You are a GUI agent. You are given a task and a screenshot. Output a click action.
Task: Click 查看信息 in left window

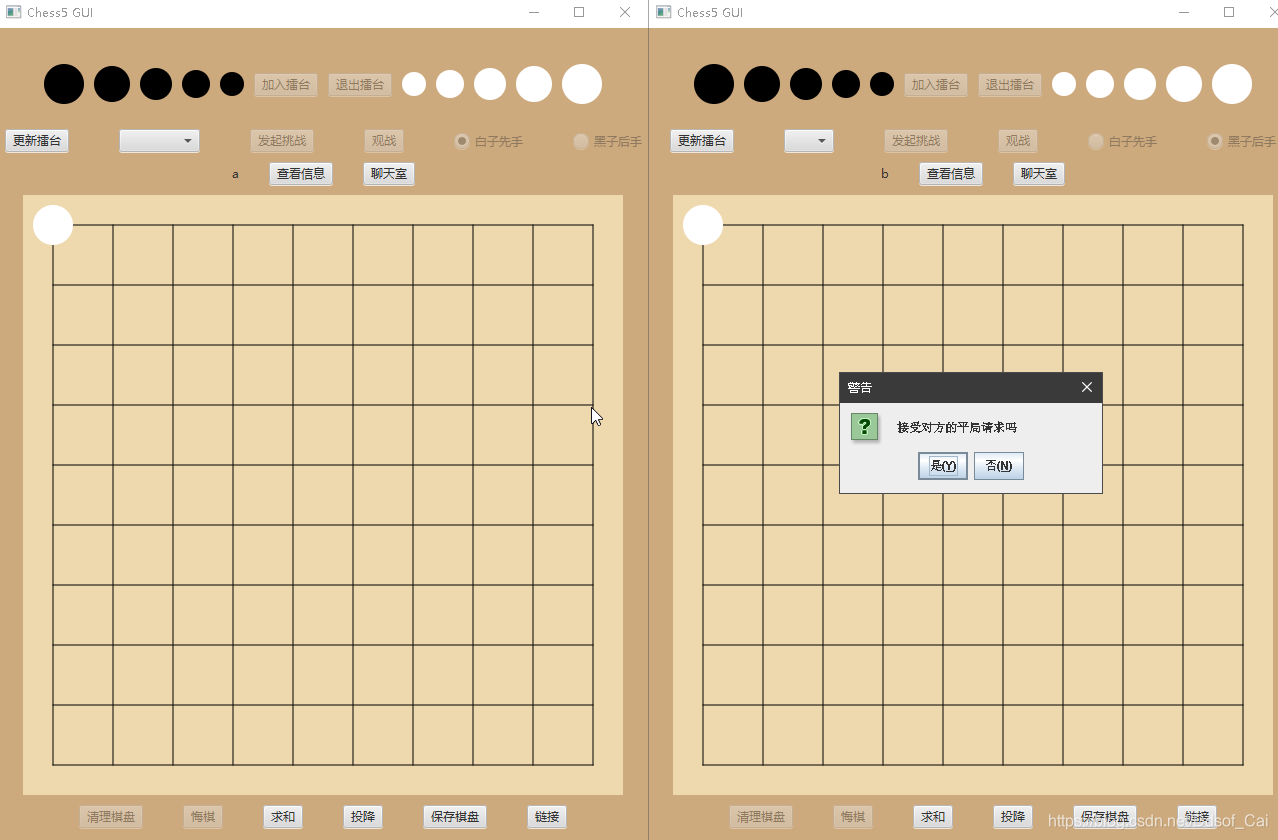click(x=301, y=174)
